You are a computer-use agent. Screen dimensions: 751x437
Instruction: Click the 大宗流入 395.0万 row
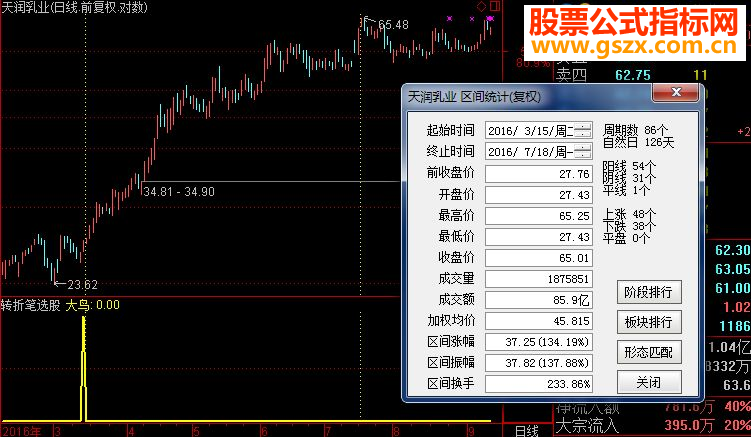(652, 425)
